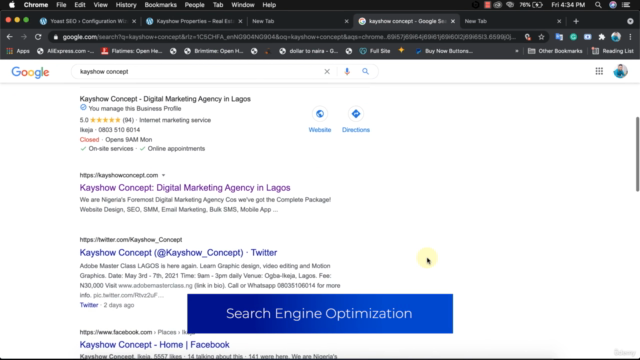Image resolution: width=640 pixels, height=360 pixels.
Task: Open the tab search dropdown
Action: click(x=630, y=21)
